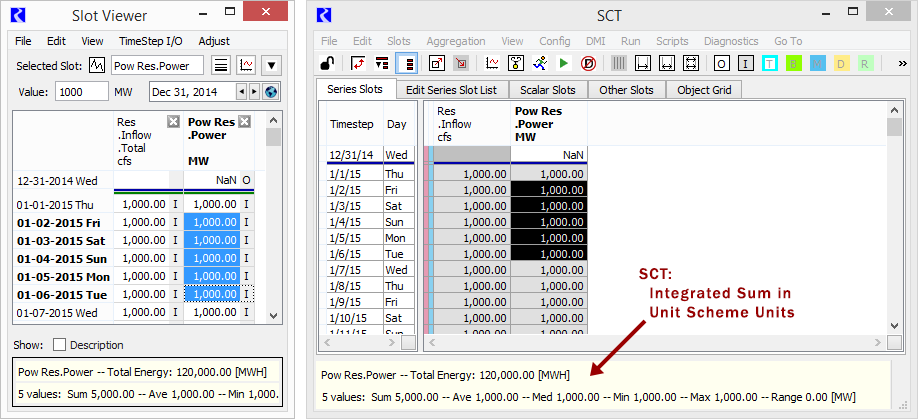Click the column-width right-arrow icon
The width and height of the screenshot is (918, 419).
point(643,63)
